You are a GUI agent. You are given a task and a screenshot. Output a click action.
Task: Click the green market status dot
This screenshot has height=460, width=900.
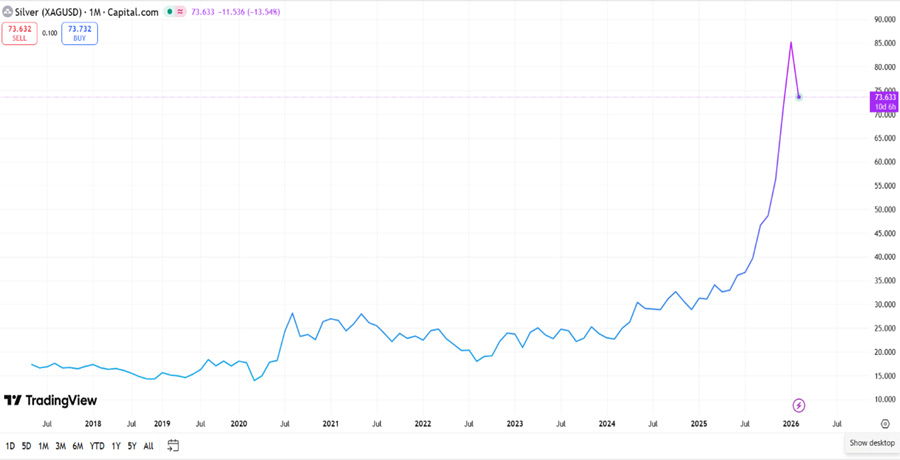[x=169, y=12]
